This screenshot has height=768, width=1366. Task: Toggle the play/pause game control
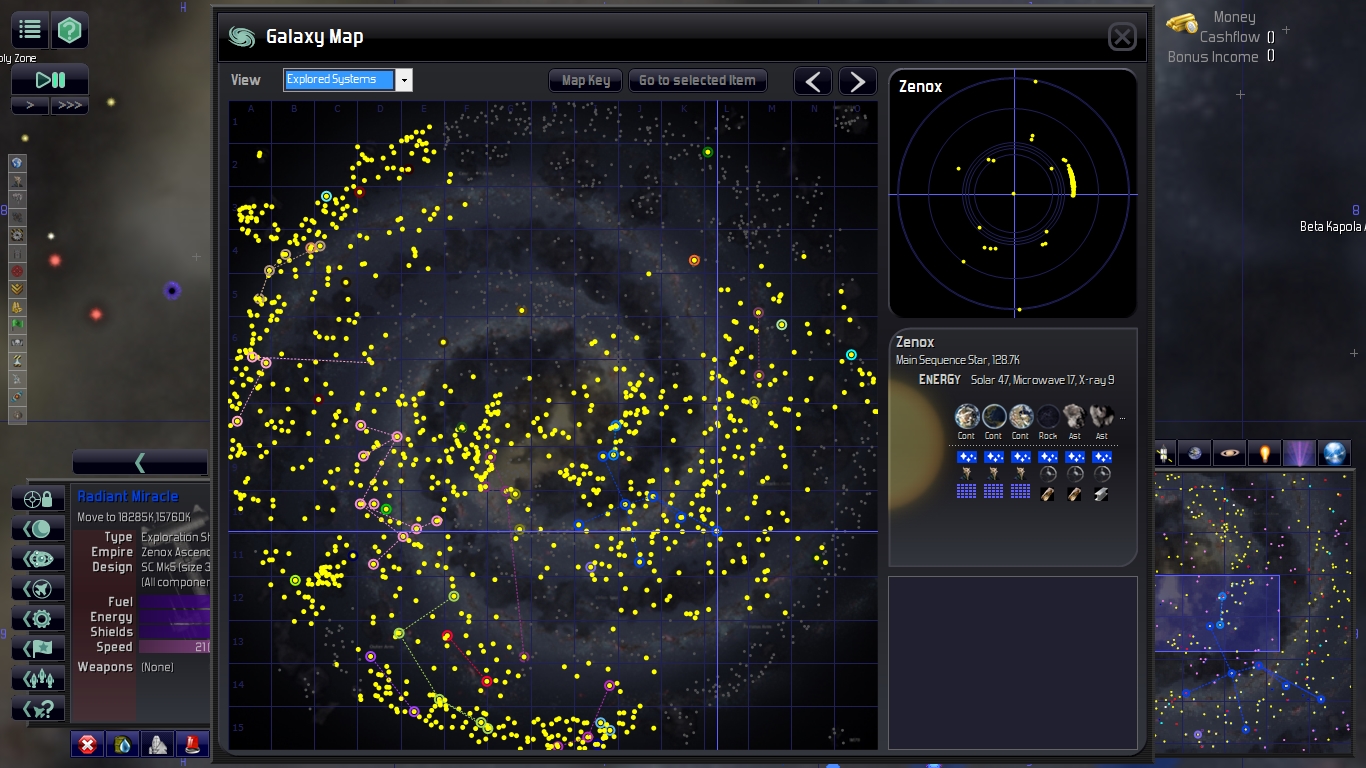pyautogui.click(x=50, y=80)
